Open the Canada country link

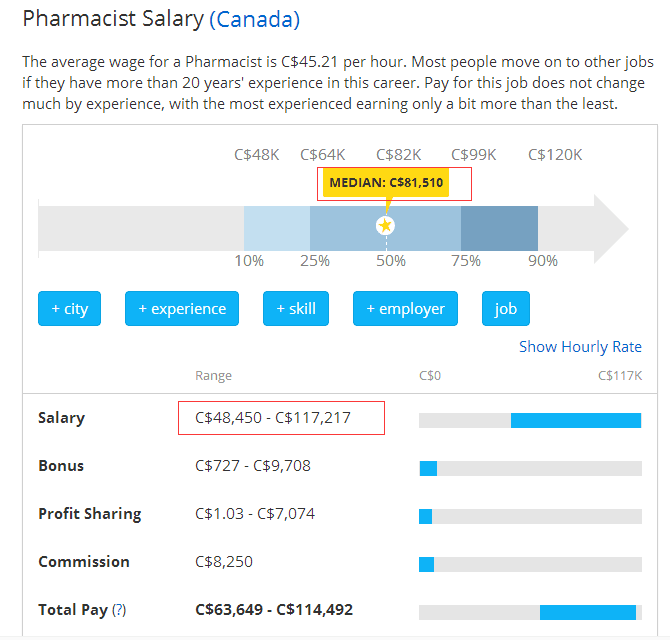tap(254, 19)
